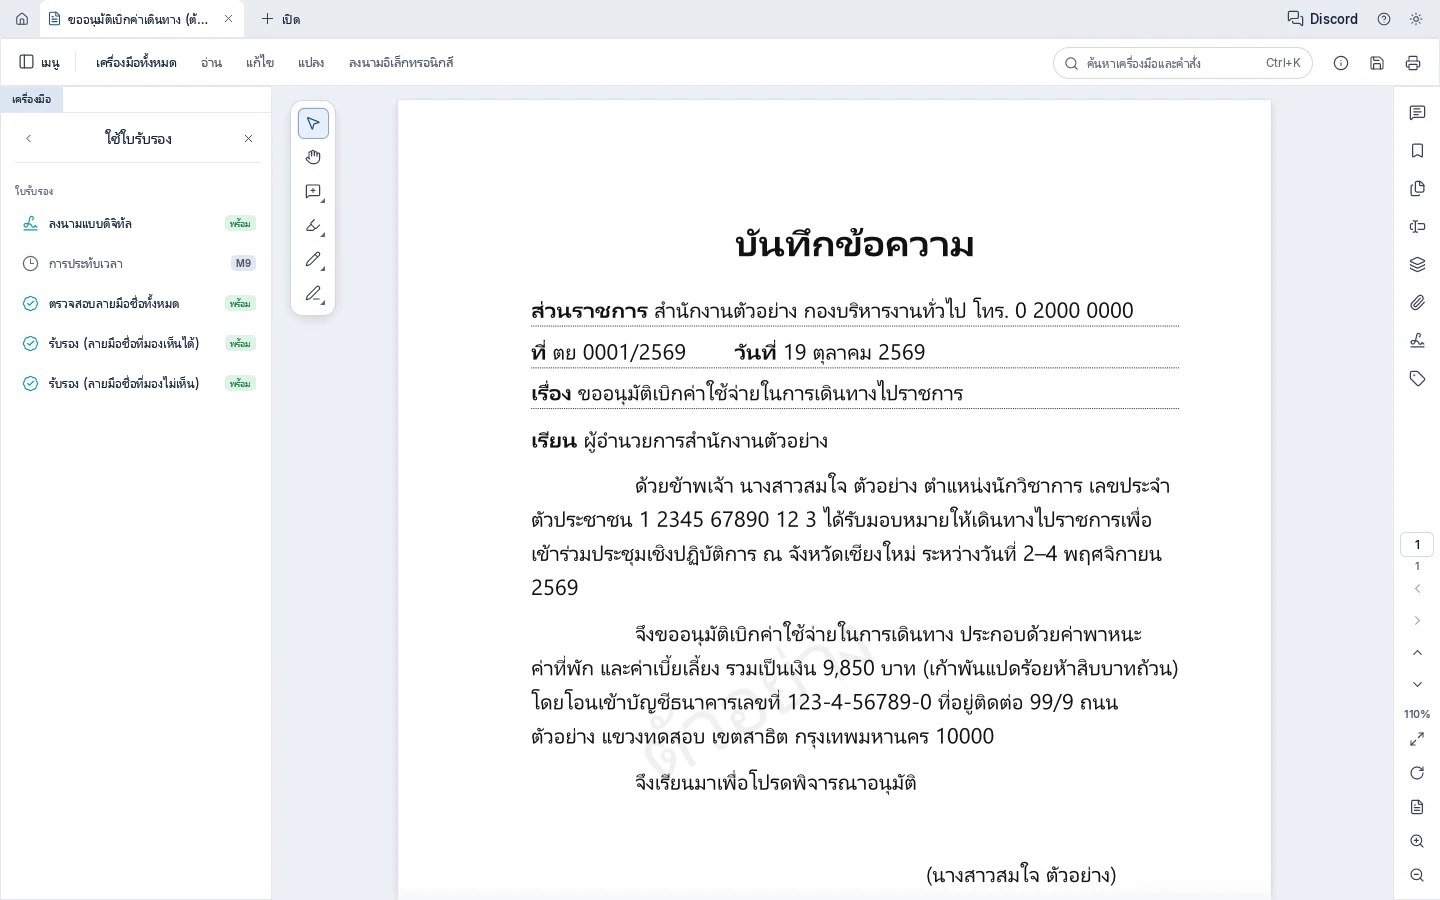
Task: Choose the add comment tool
Action: [313, 191]
